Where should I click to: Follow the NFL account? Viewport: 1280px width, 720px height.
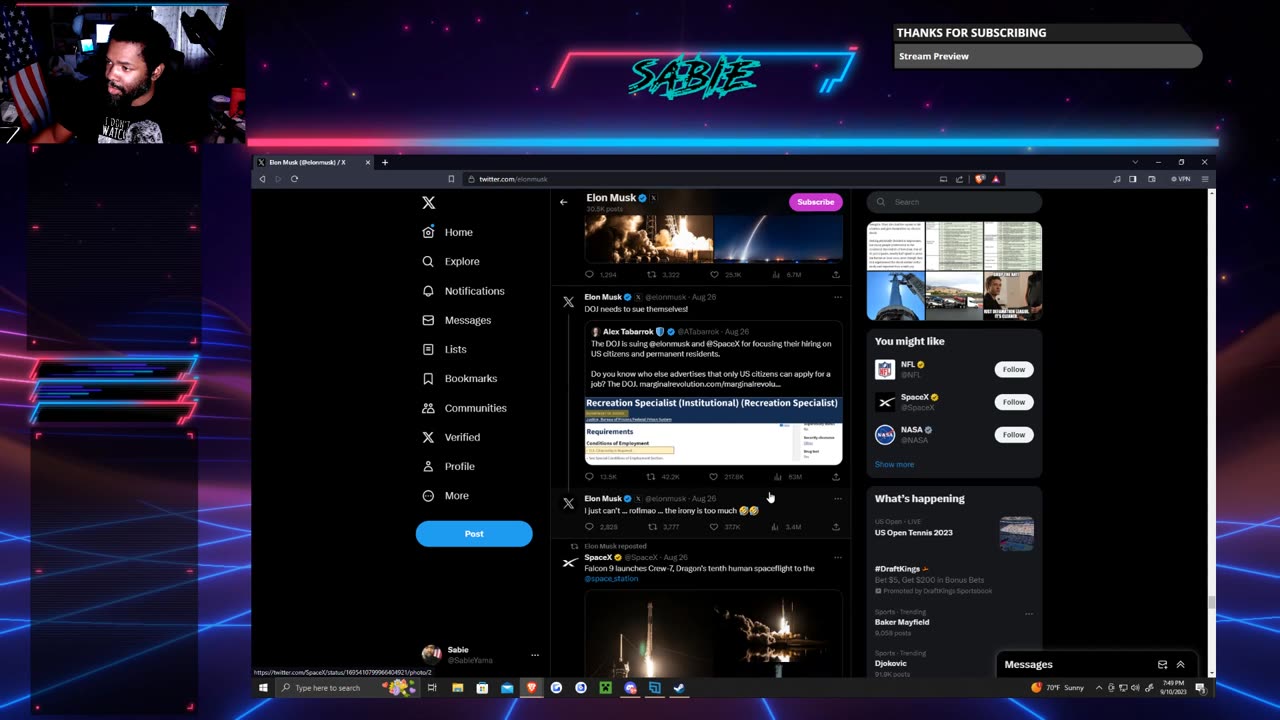[x=1013, y=369]
